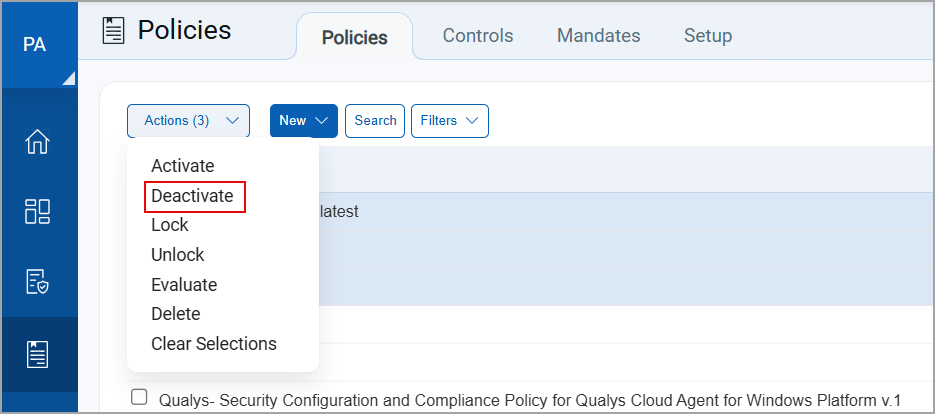935x414 pixels.
Task: Choose Lock from Actions menu
Action: pyautogui.click(x=170, y=225)
